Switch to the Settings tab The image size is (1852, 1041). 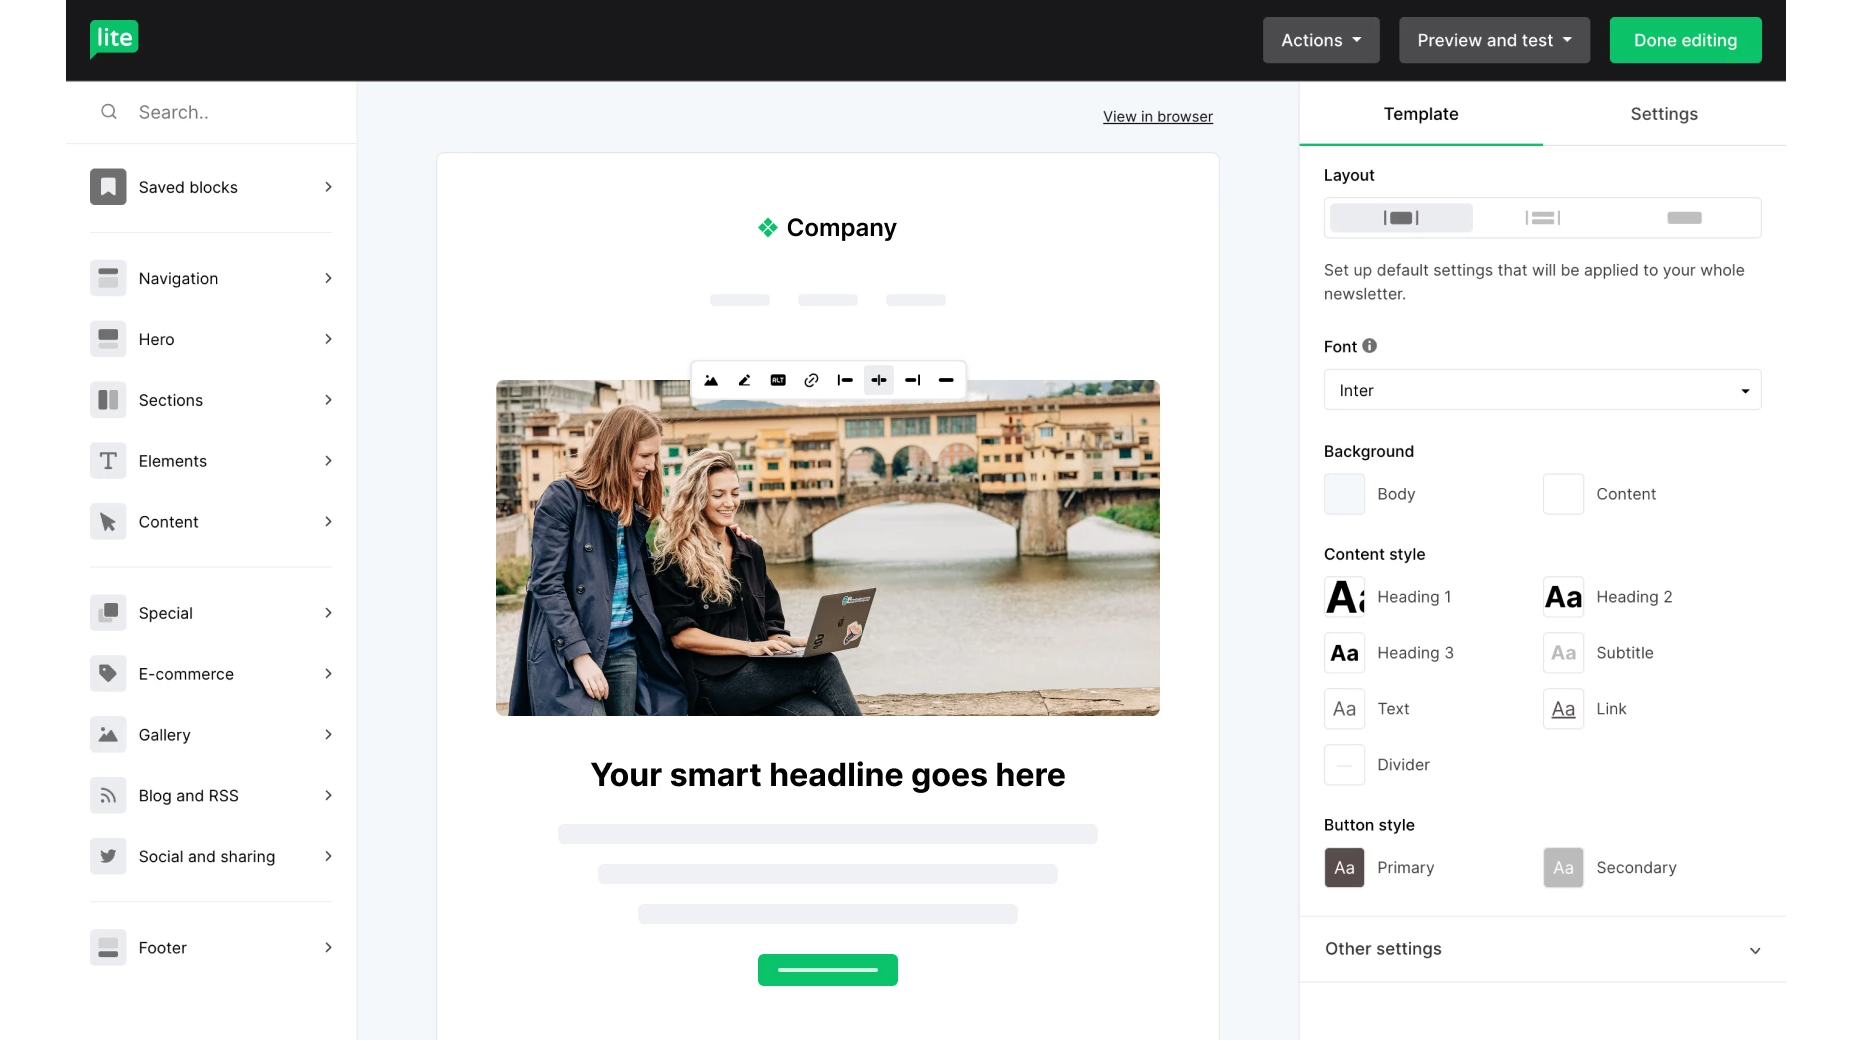click(1663, 114)
